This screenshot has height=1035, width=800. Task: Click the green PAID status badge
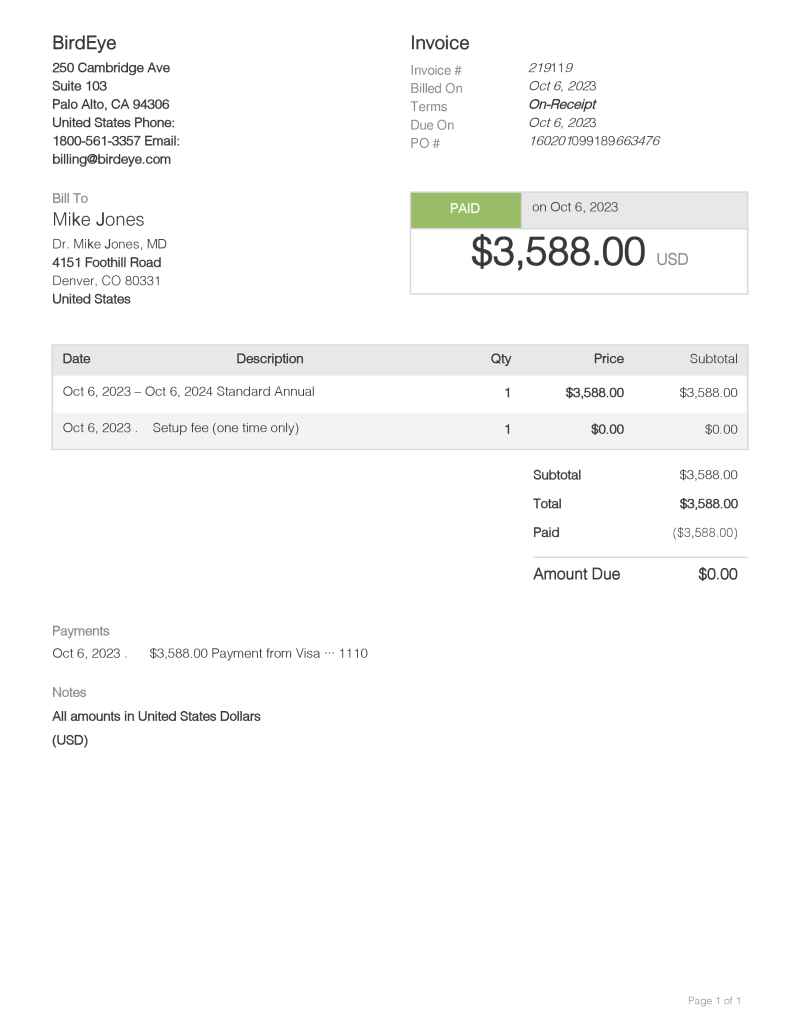tap(465, 209)
